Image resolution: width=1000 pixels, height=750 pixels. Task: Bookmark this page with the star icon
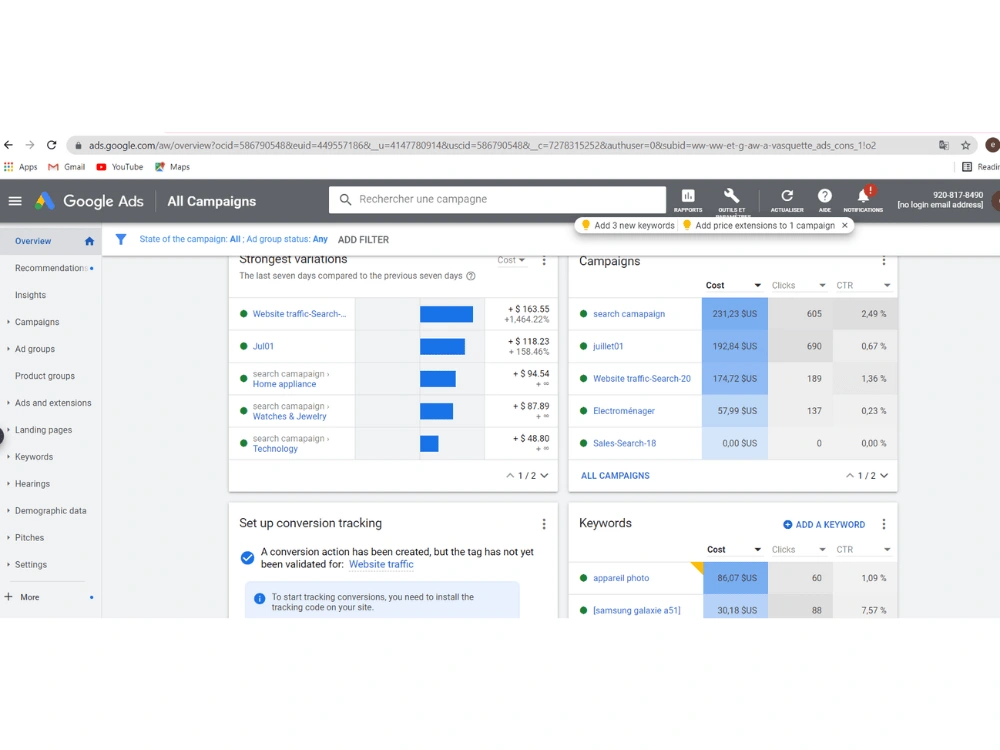coord(966,145)
